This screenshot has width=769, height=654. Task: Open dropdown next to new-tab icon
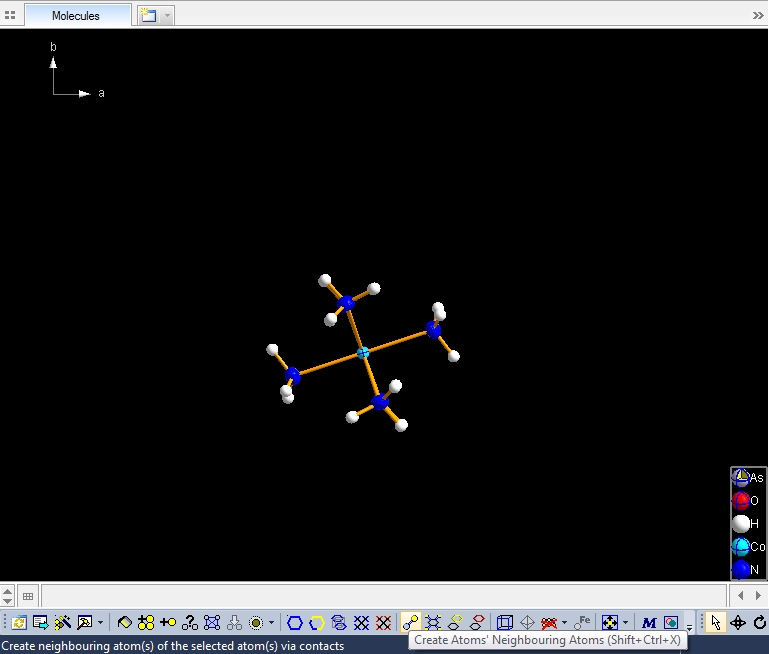point(167,16)
